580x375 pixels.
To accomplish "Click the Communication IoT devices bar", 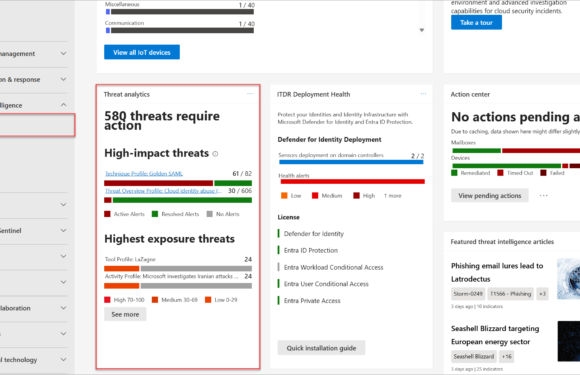I will (180, 30).
